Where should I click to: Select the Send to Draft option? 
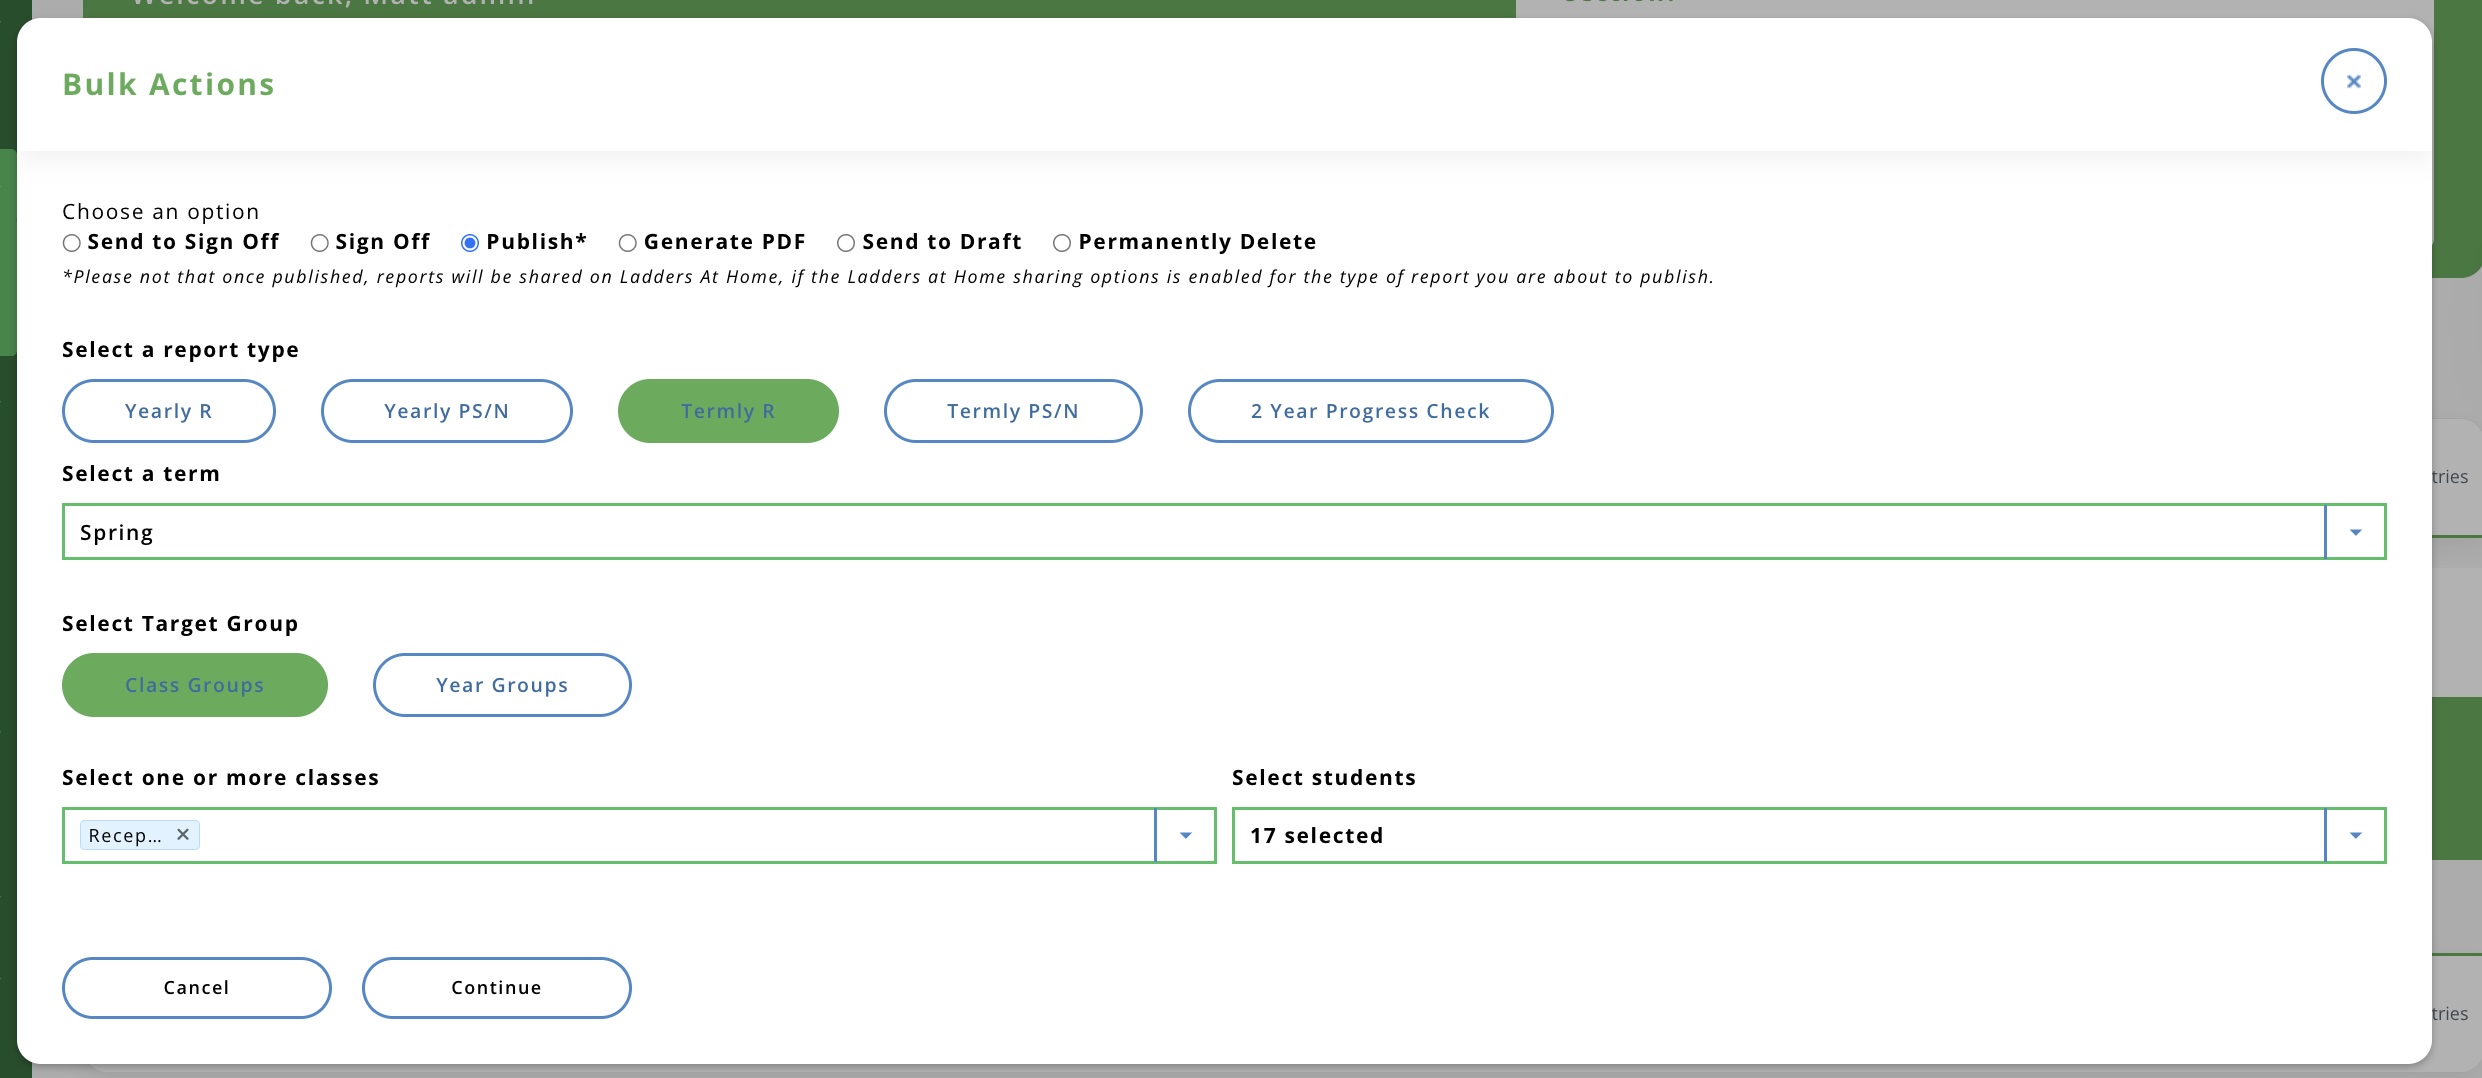pos(846,243)
